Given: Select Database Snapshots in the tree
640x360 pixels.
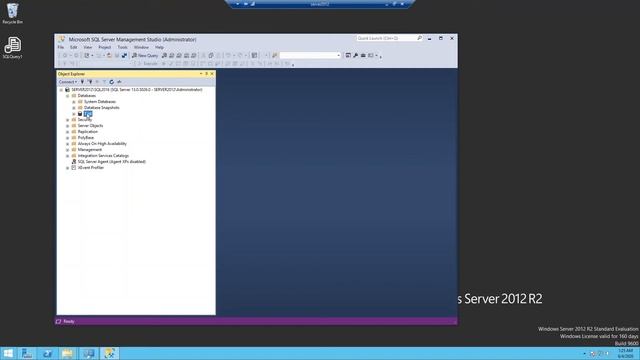Looking at the screenshot, I should pyautogui.click(x=102, y=108).
